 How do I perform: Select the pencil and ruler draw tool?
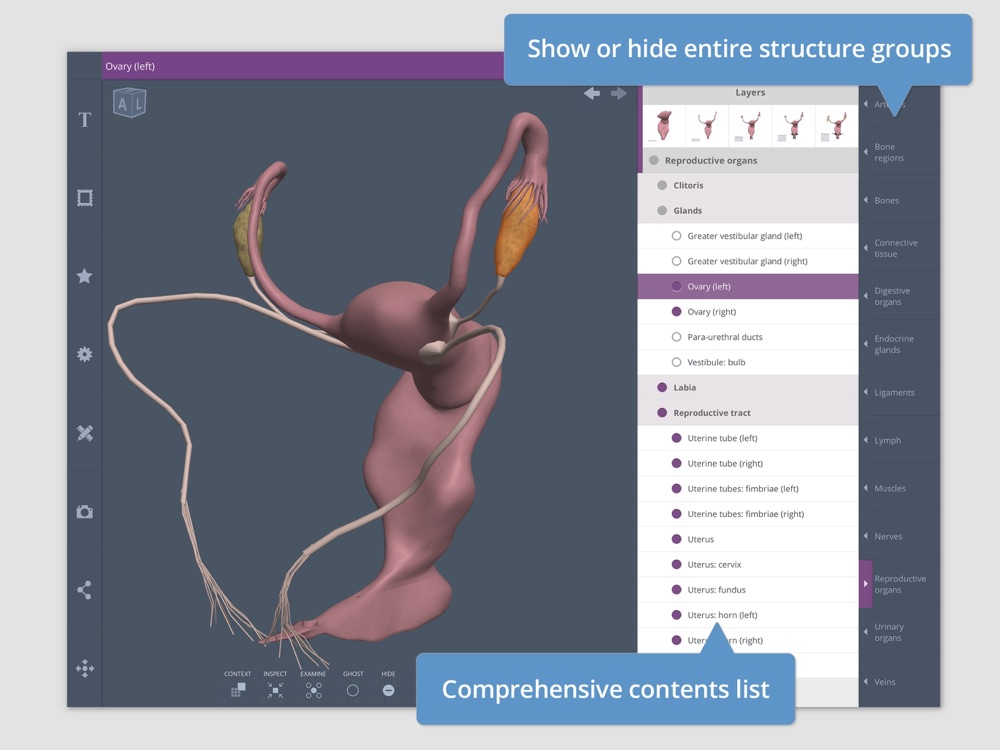point(84,433)
